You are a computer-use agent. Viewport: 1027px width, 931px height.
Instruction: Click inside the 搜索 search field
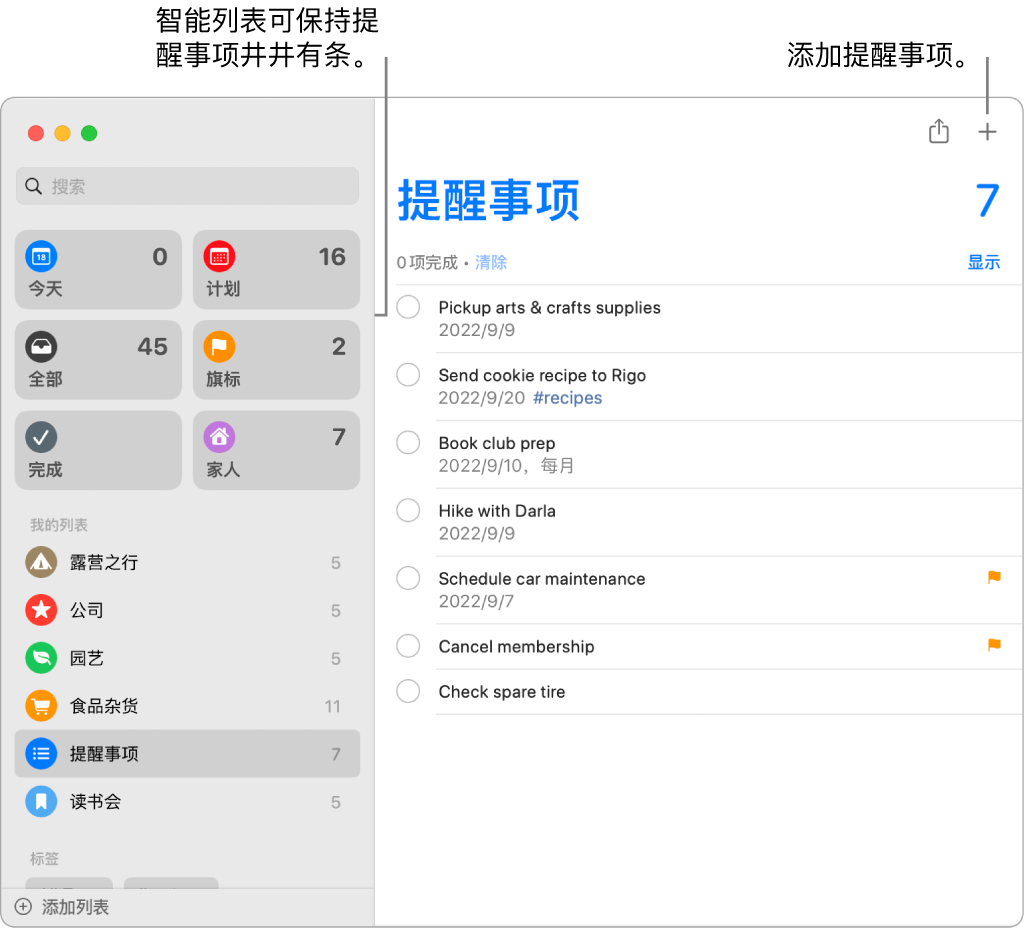(x=187, y=186)
